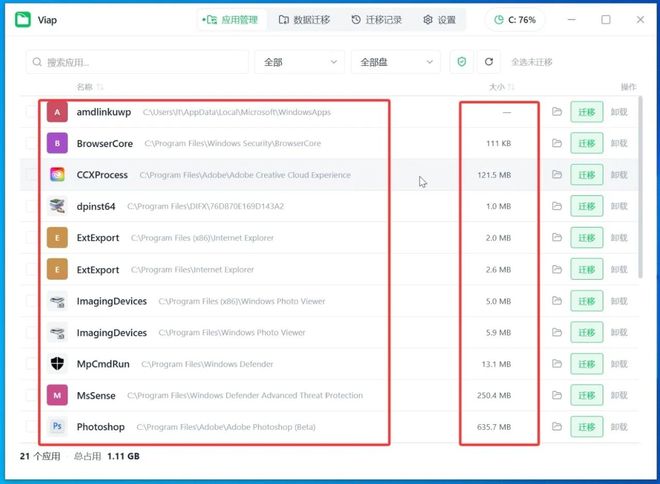Open folder icon for MpCmdRun
Screen dimensions: 660x484
pos(557,364)
